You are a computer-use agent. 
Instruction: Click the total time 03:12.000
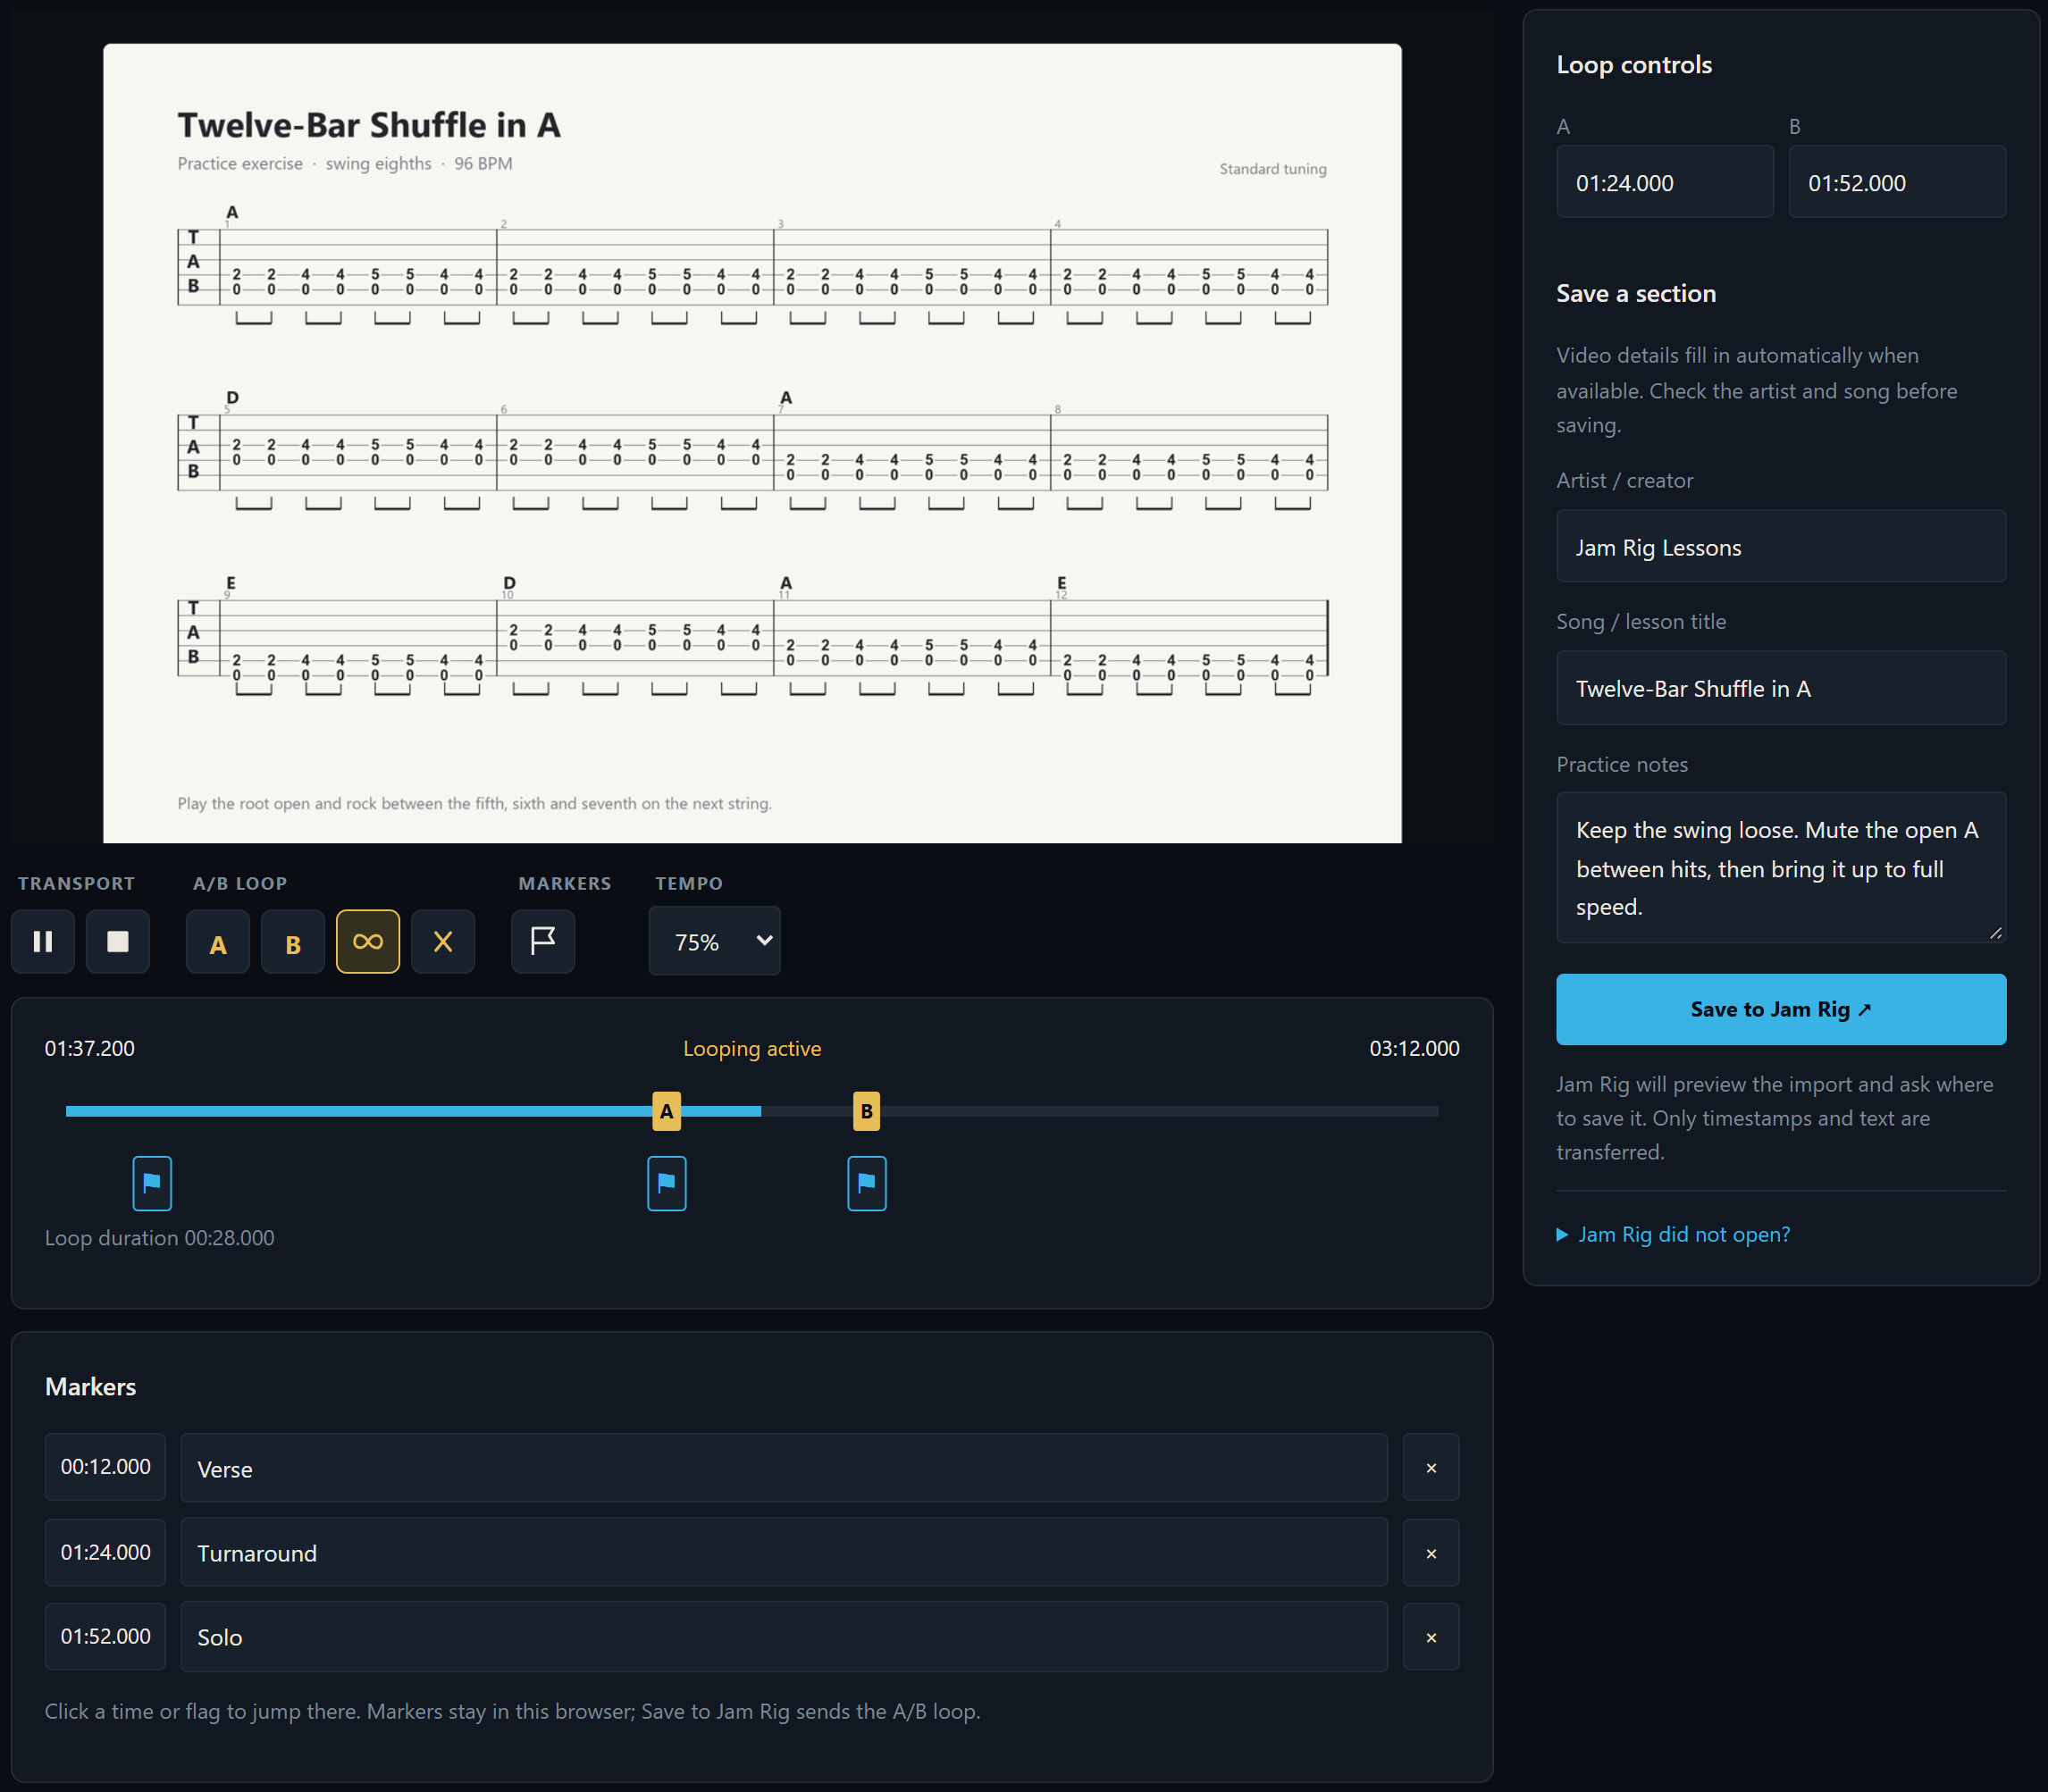pos(1414,1048)
